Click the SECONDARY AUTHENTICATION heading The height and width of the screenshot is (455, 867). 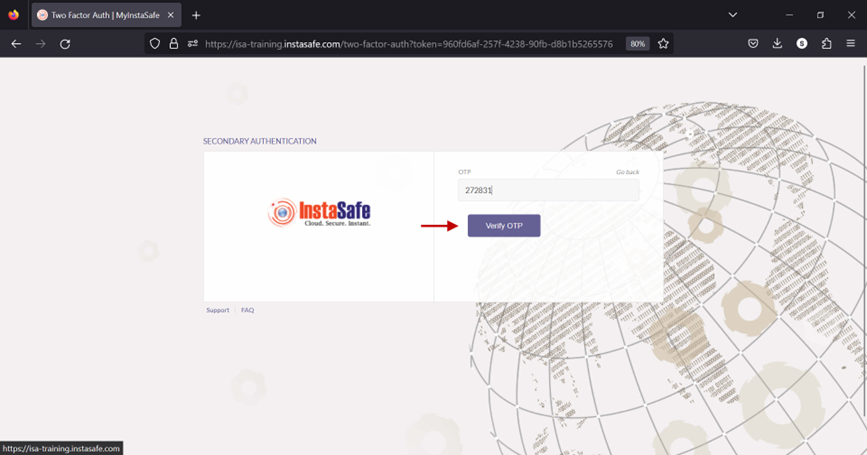tap(259, 142)
